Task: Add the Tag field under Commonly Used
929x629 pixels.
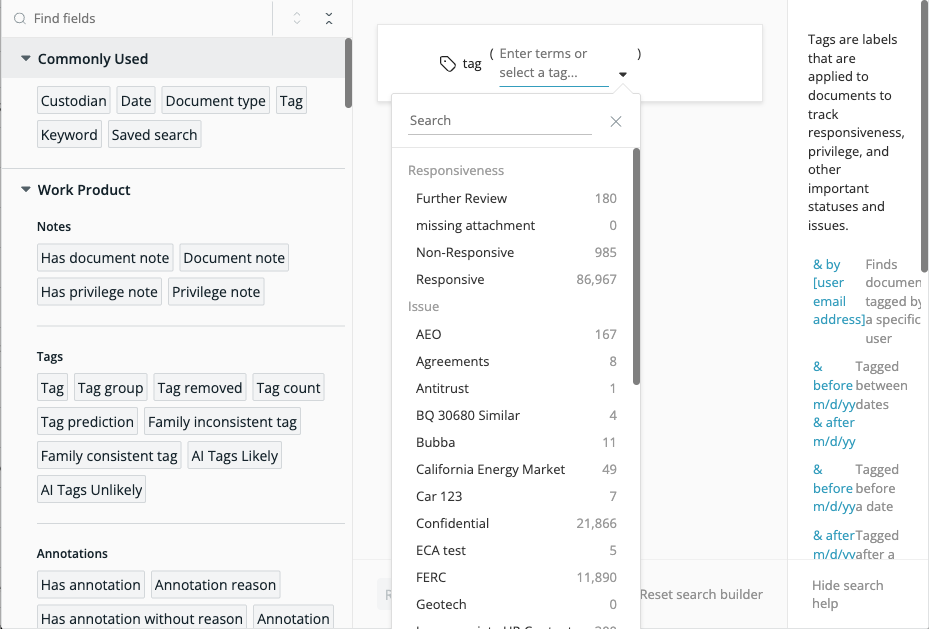Action: [x=291, y=101]
